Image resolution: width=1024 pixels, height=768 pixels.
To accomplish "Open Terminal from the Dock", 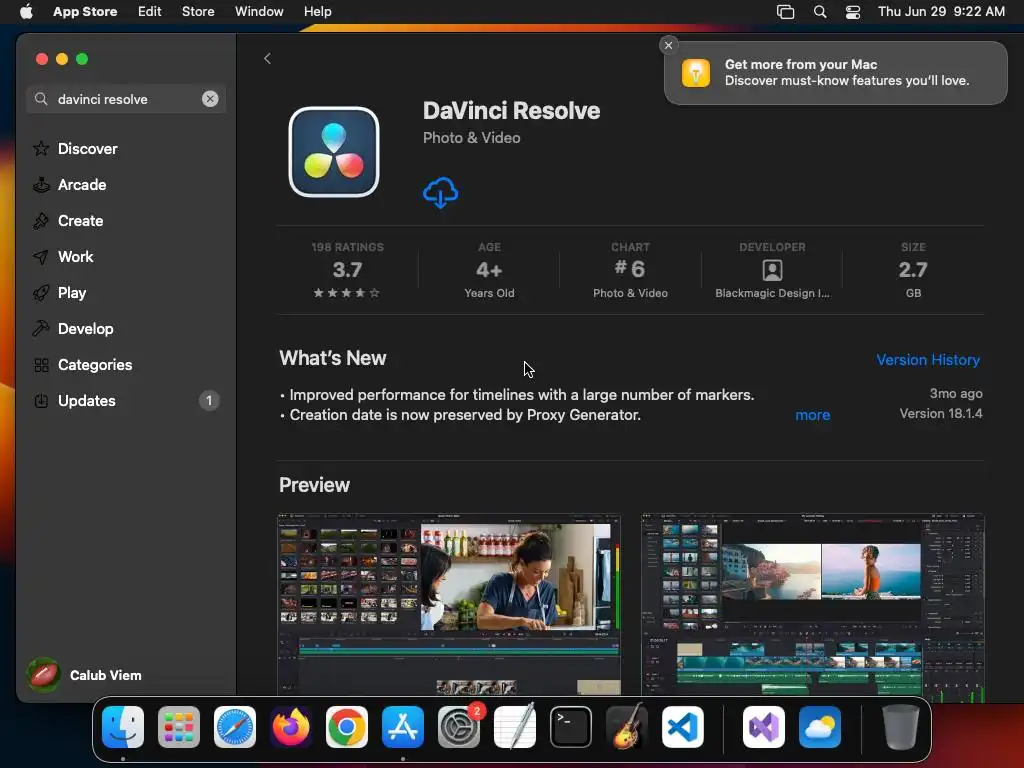I will click(571, 727).
